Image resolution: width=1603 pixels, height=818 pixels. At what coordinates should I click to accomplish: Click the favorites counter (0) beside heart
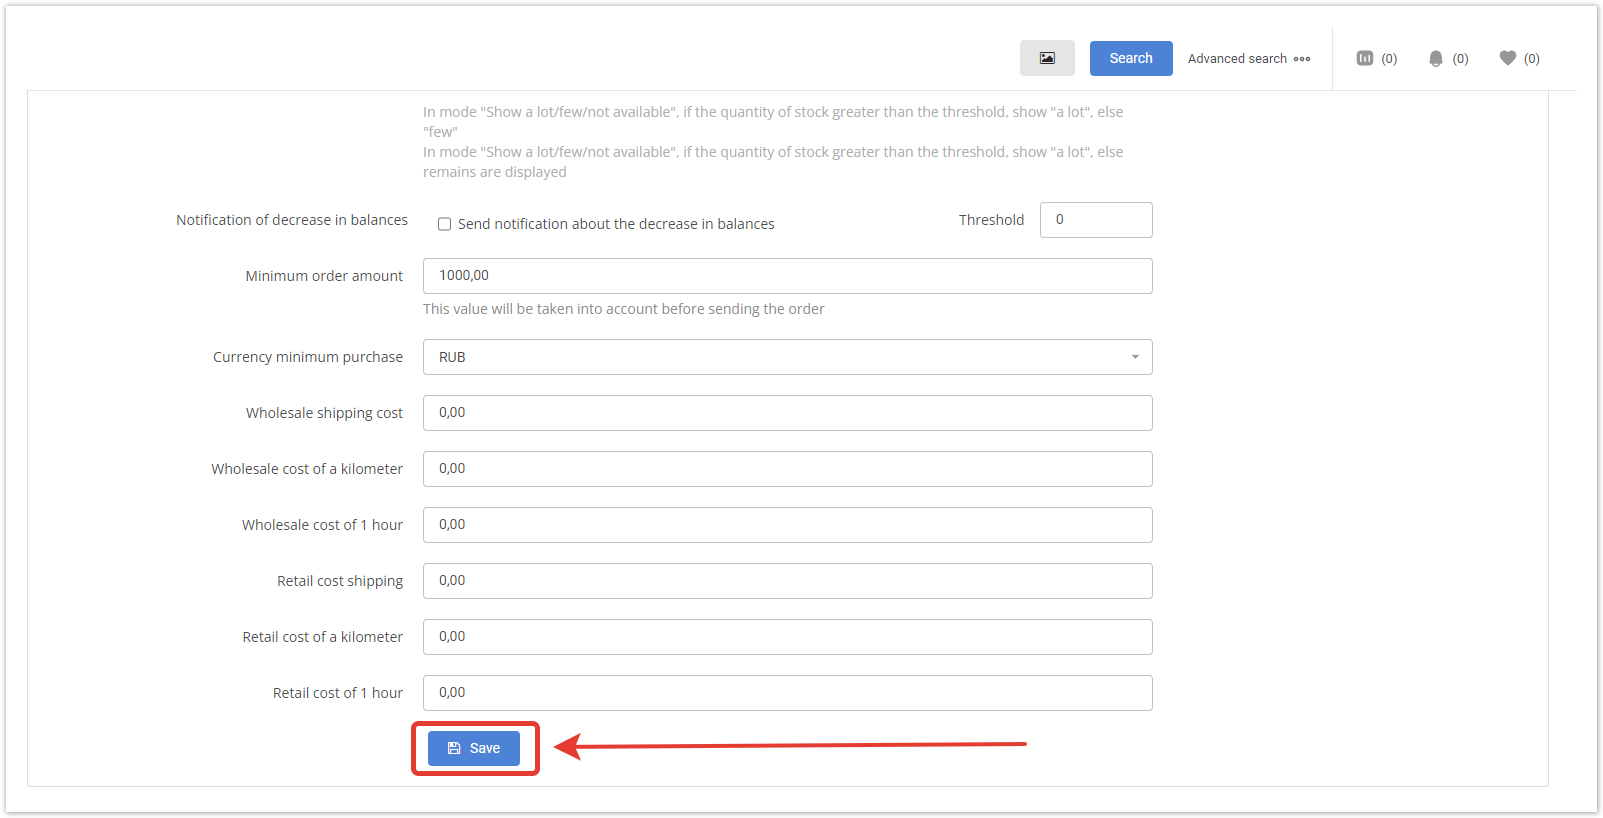[1532, 59]
